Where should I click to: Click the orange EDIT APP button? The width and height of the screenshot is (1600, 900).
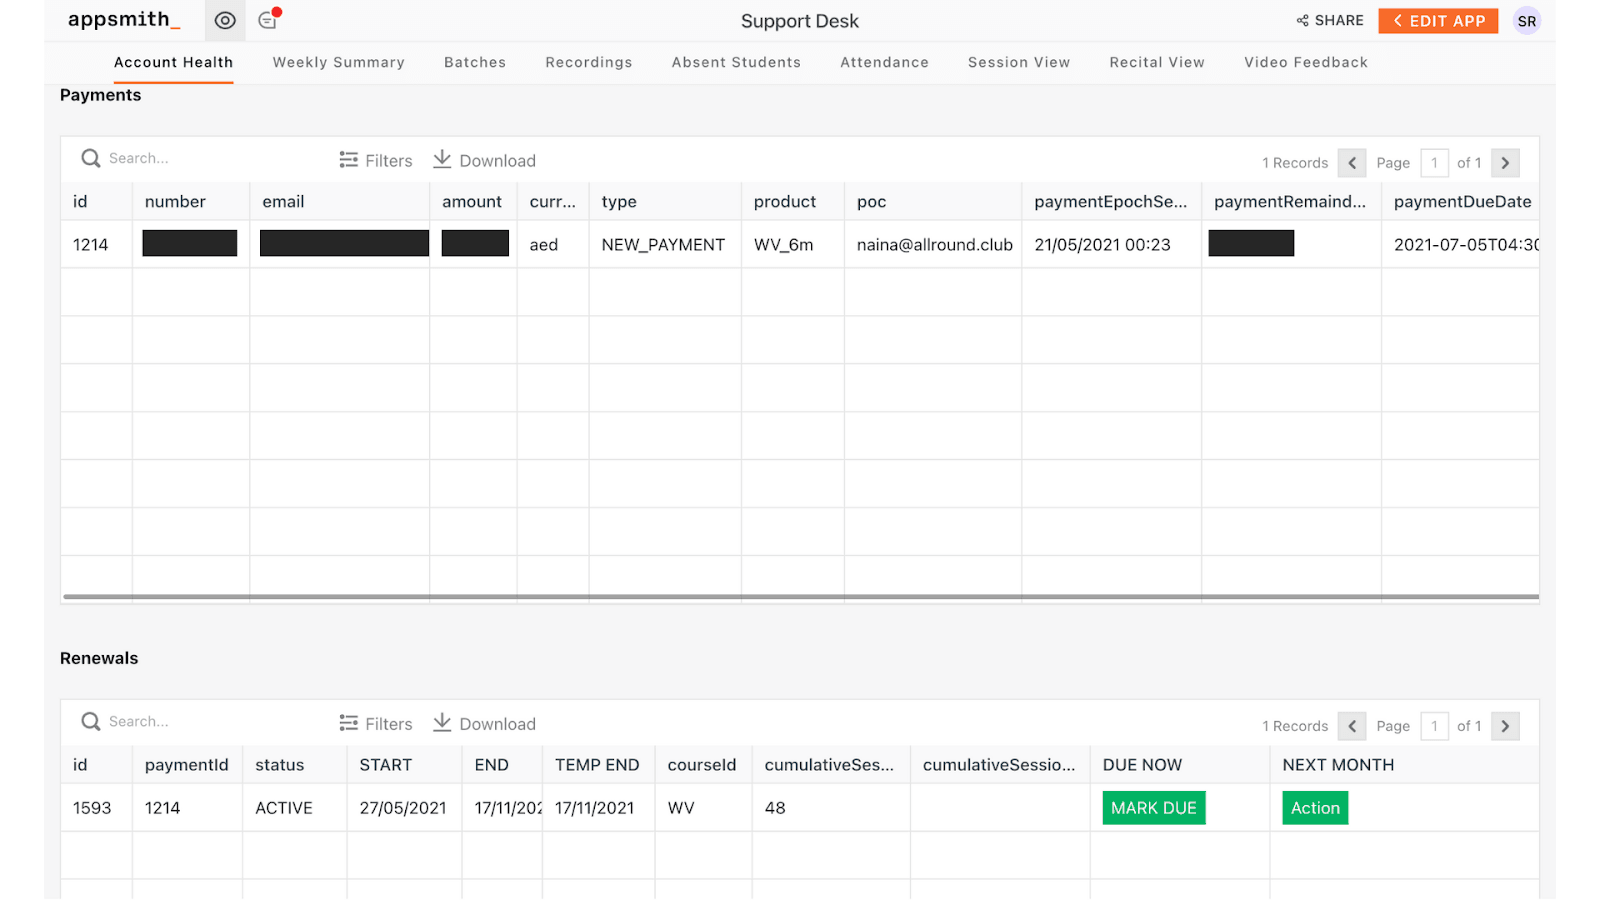point(1438,21)
